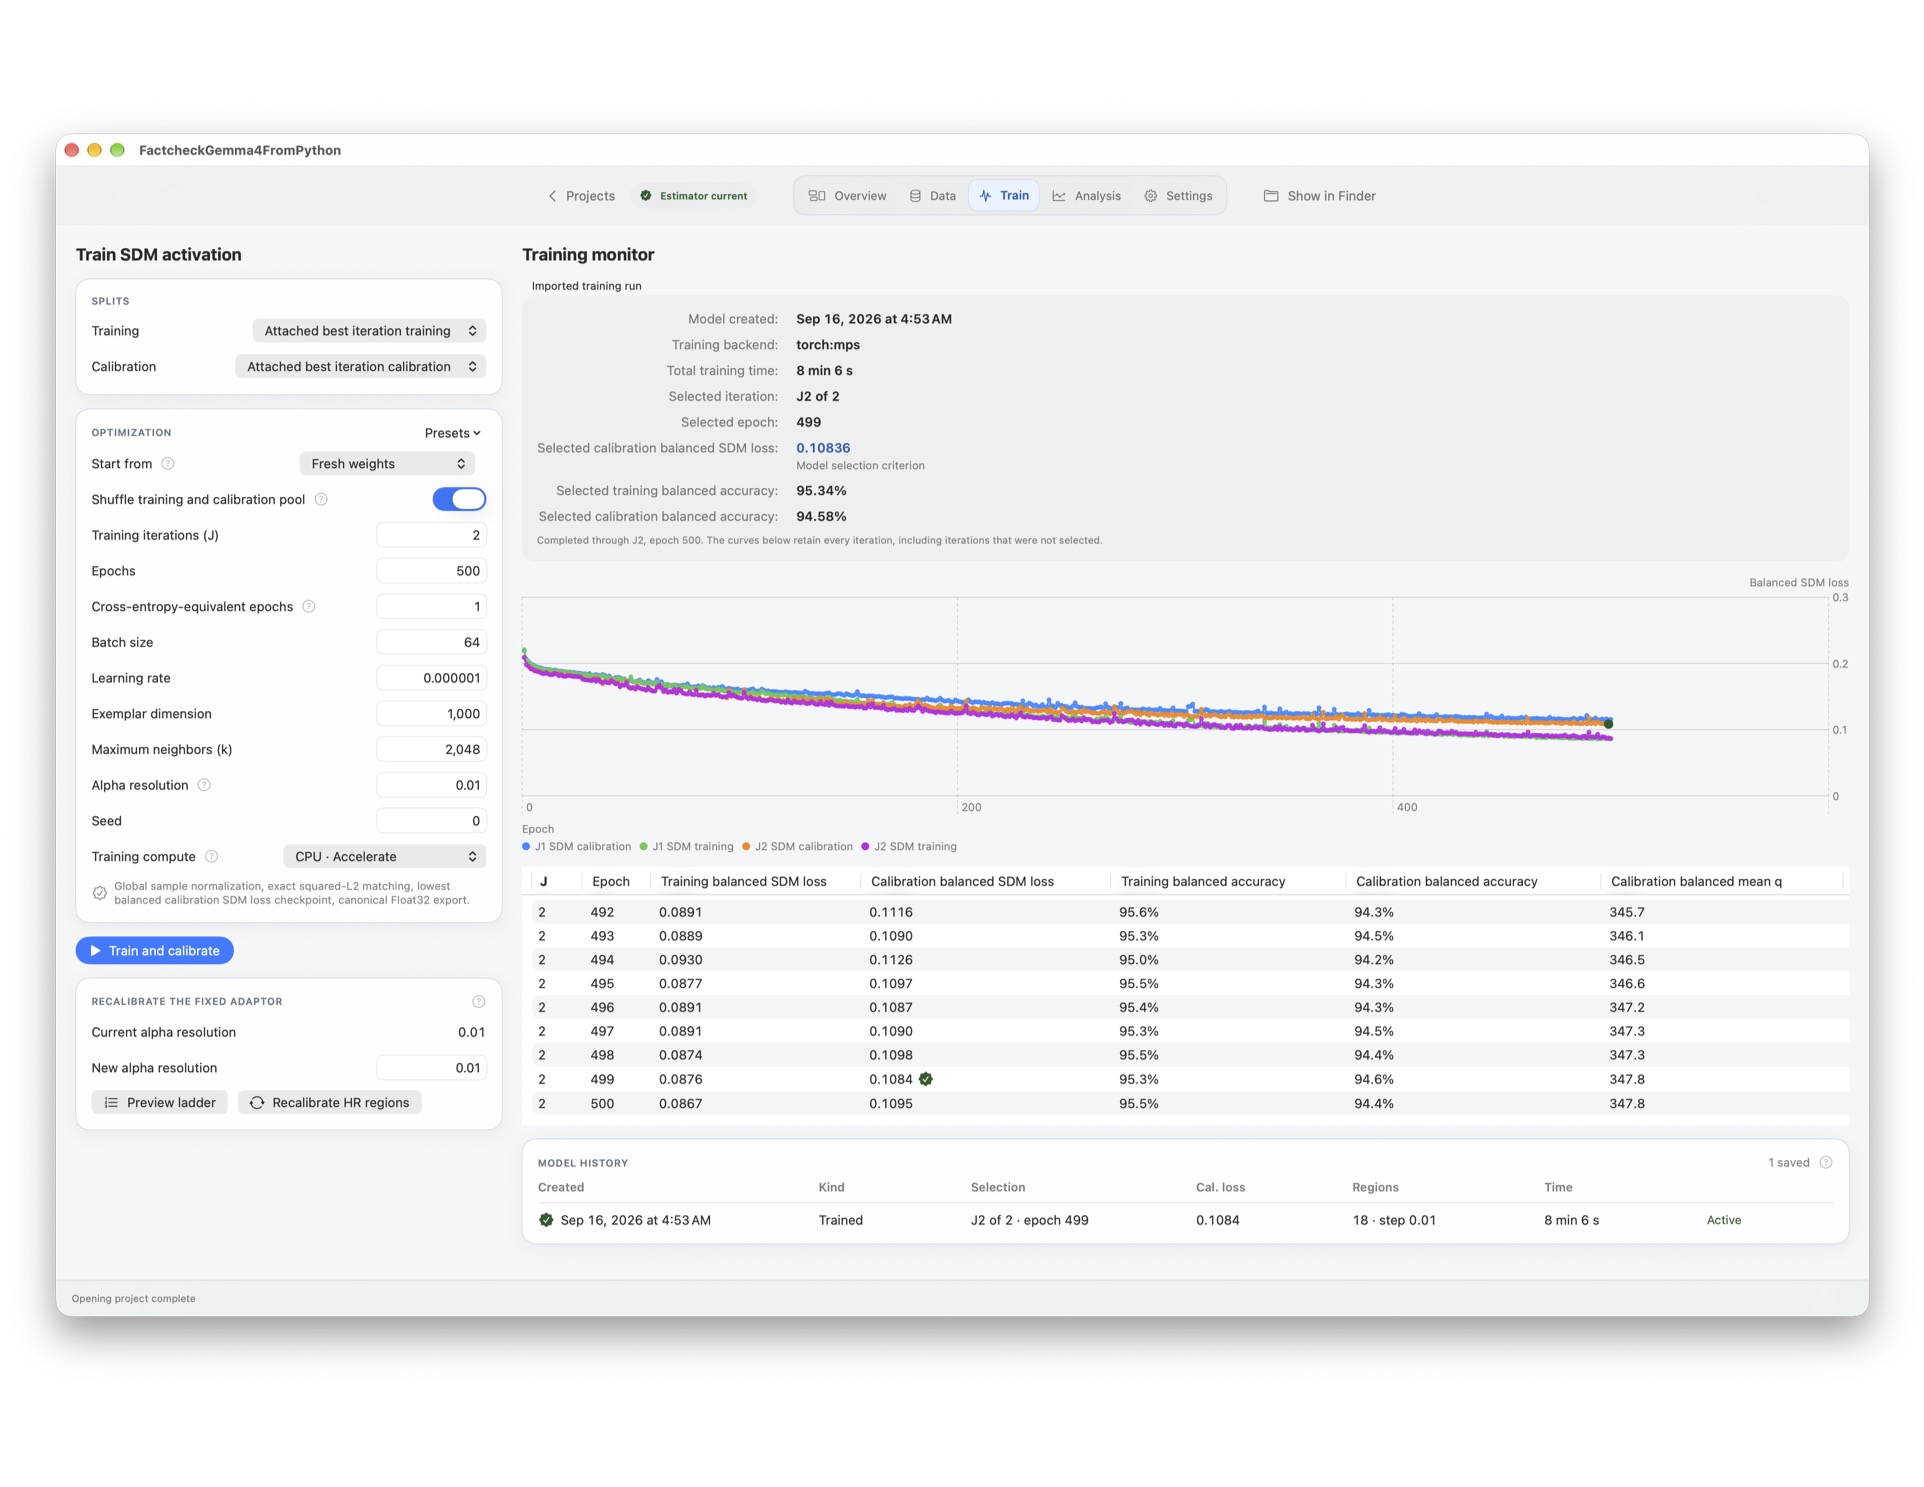Screen dimensions: 1924x1487
Task: Click the Show in Finder folder icon
Action: point(1271,196)
